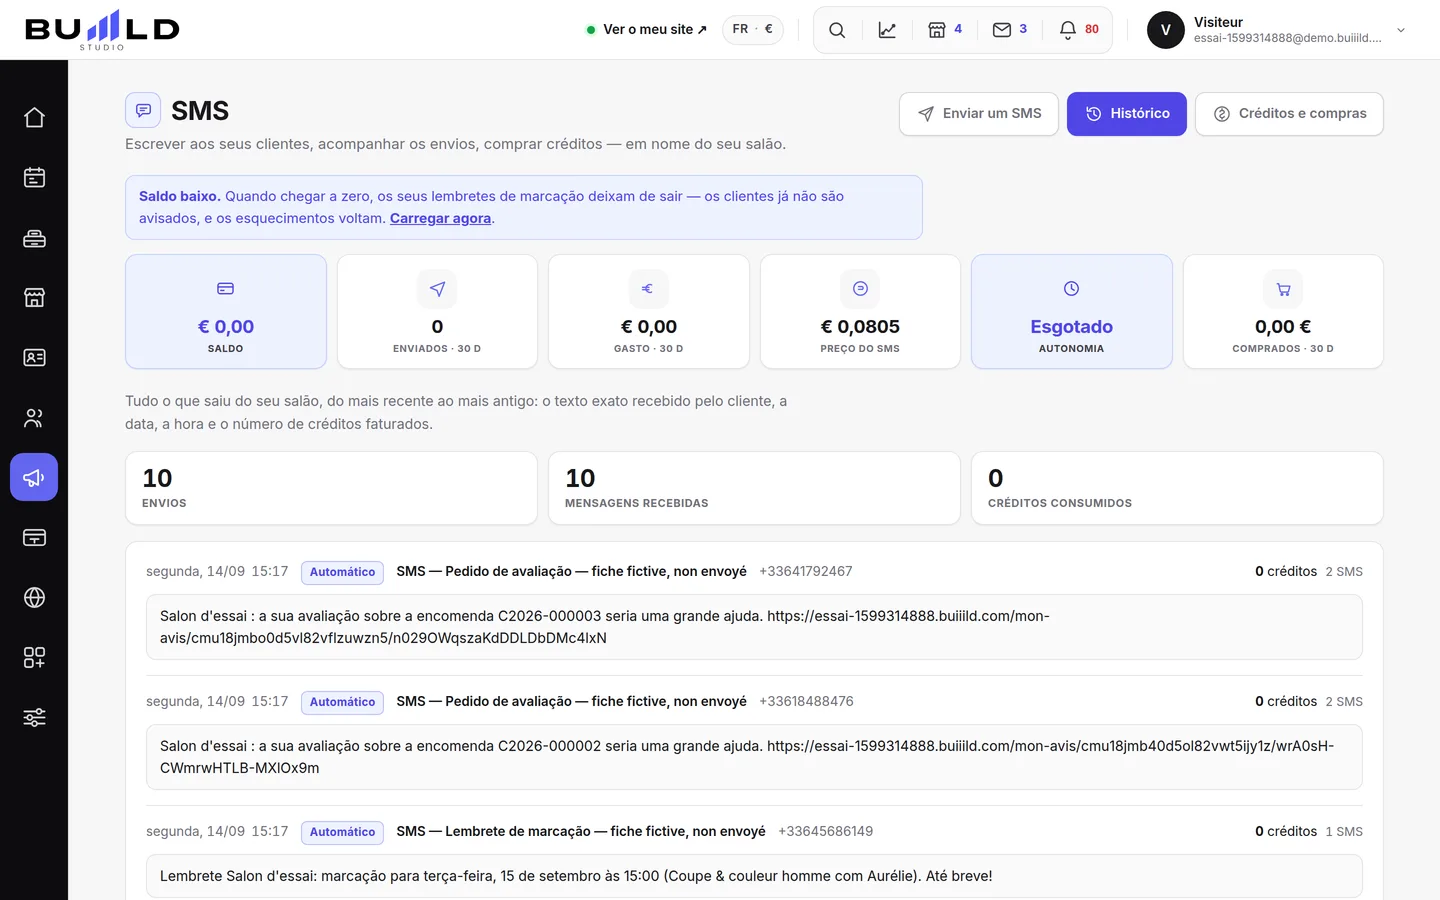Image resolution: width=1440 pixels, height=900 pixels.
Task: Click the cart icon in Comprados card
Action: (1283, 289)
